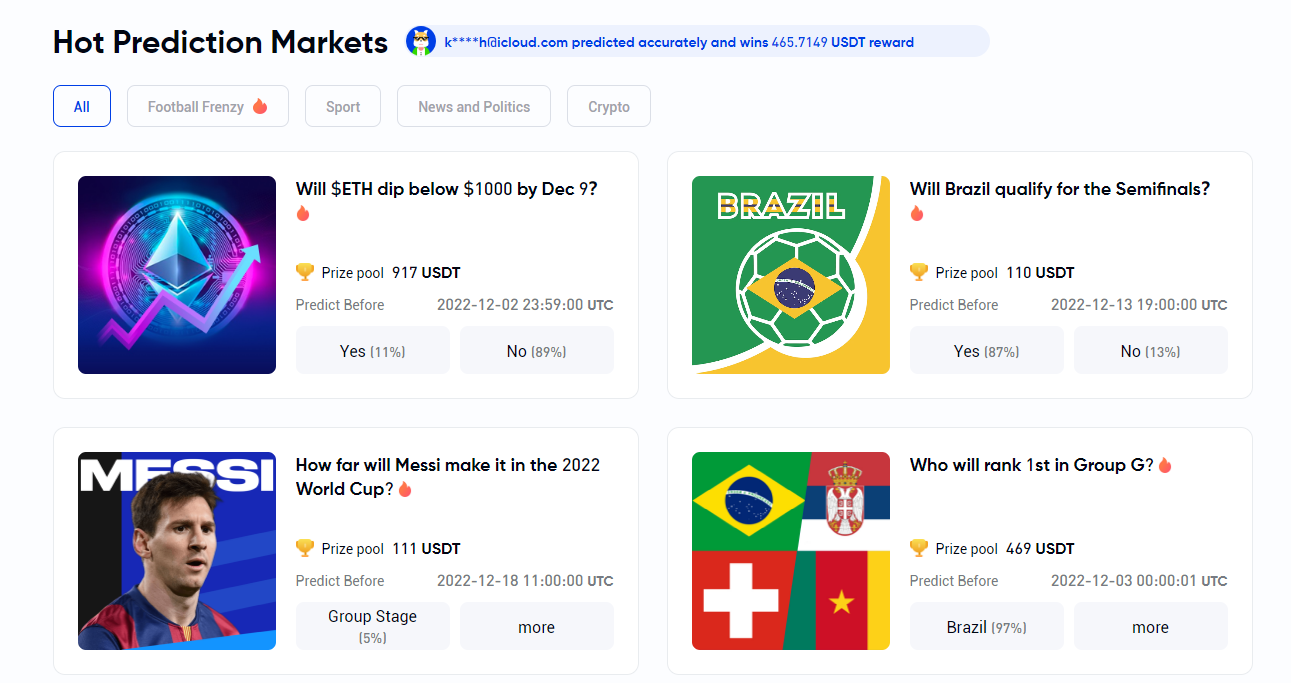
Task: Filter markets by Crypto tab
Action: [x=609, y=106]
